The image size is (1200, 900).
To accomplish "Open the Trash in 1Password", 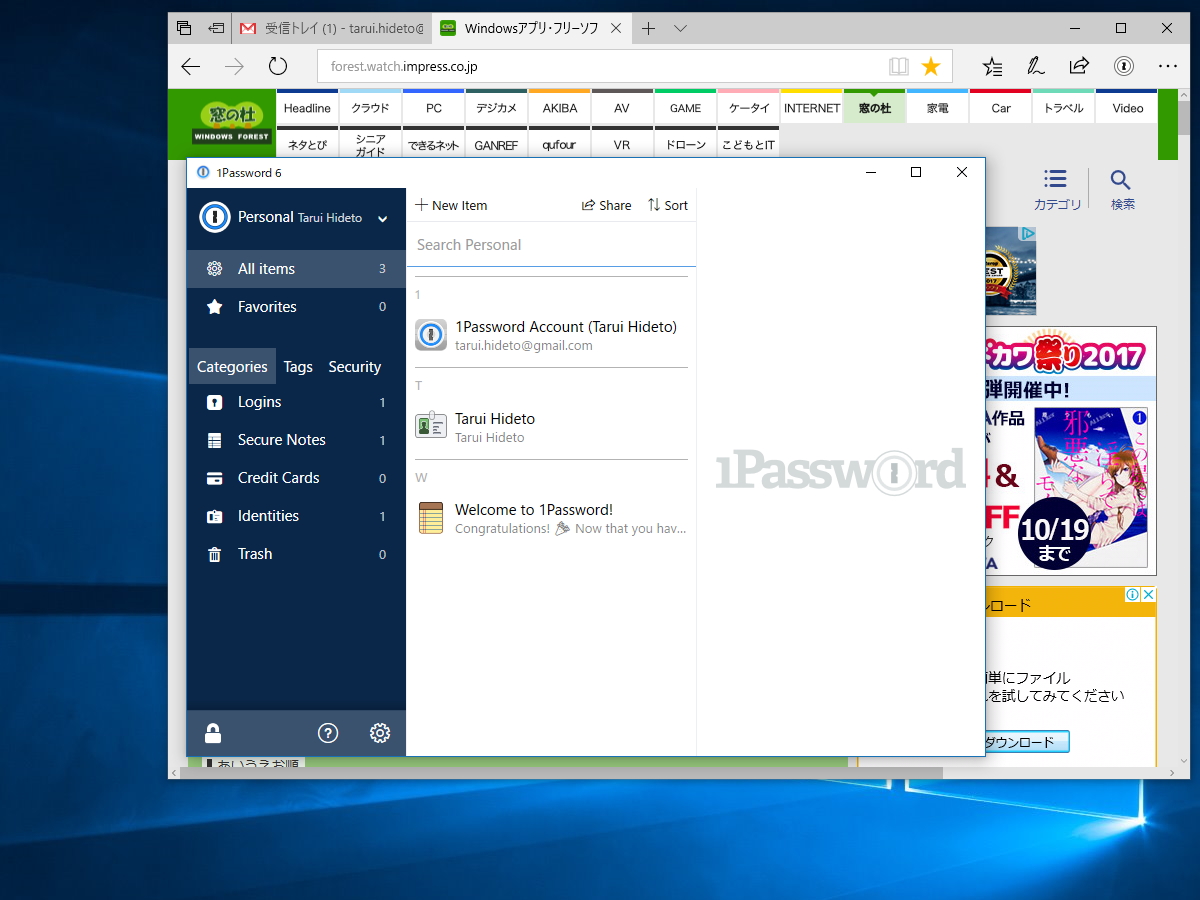I will (x=254, y=553).
